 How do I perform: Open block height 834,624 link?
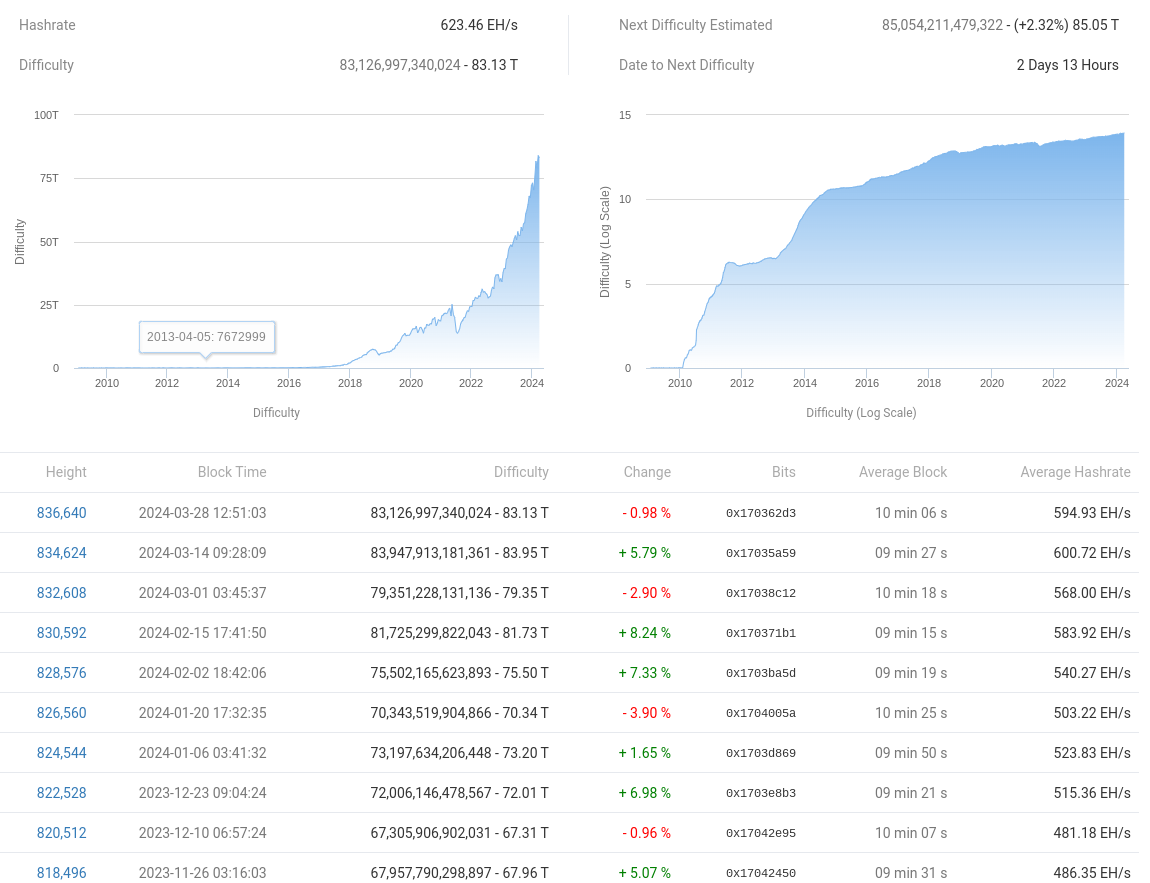(x=62, y=553)
